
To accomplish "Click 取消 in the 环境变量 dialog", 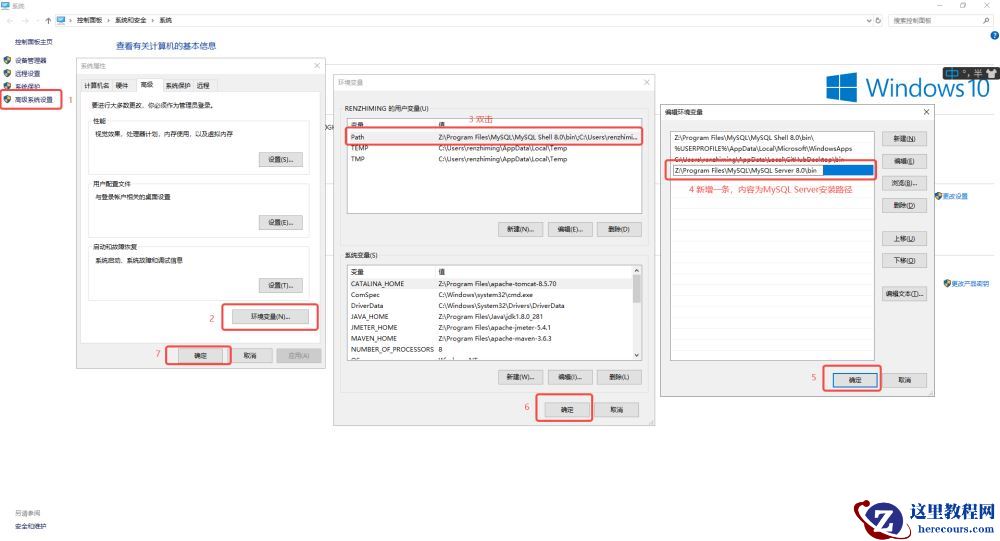I will click(616, 410).
